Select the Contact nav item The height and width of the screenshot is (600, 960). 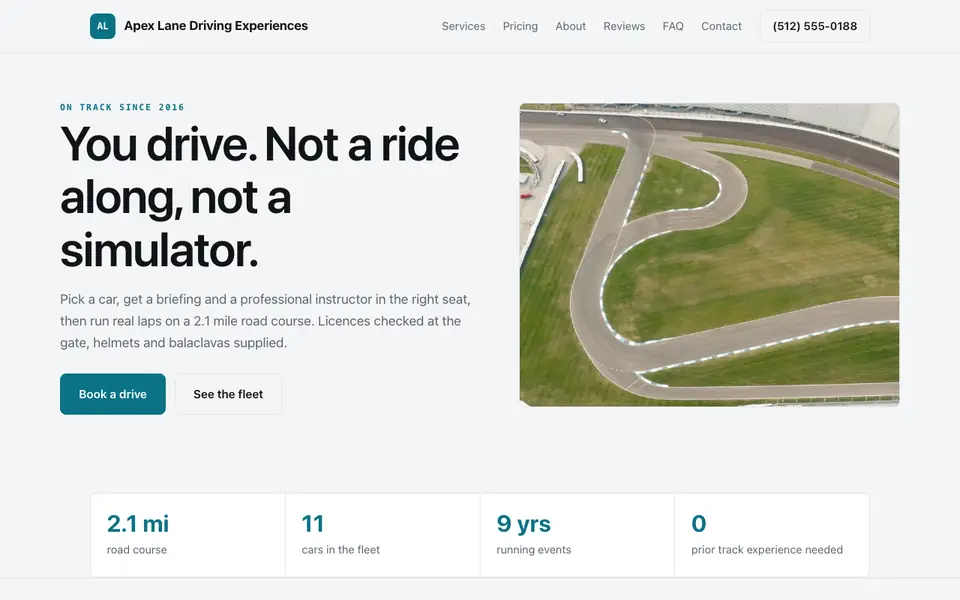[721, 26]
